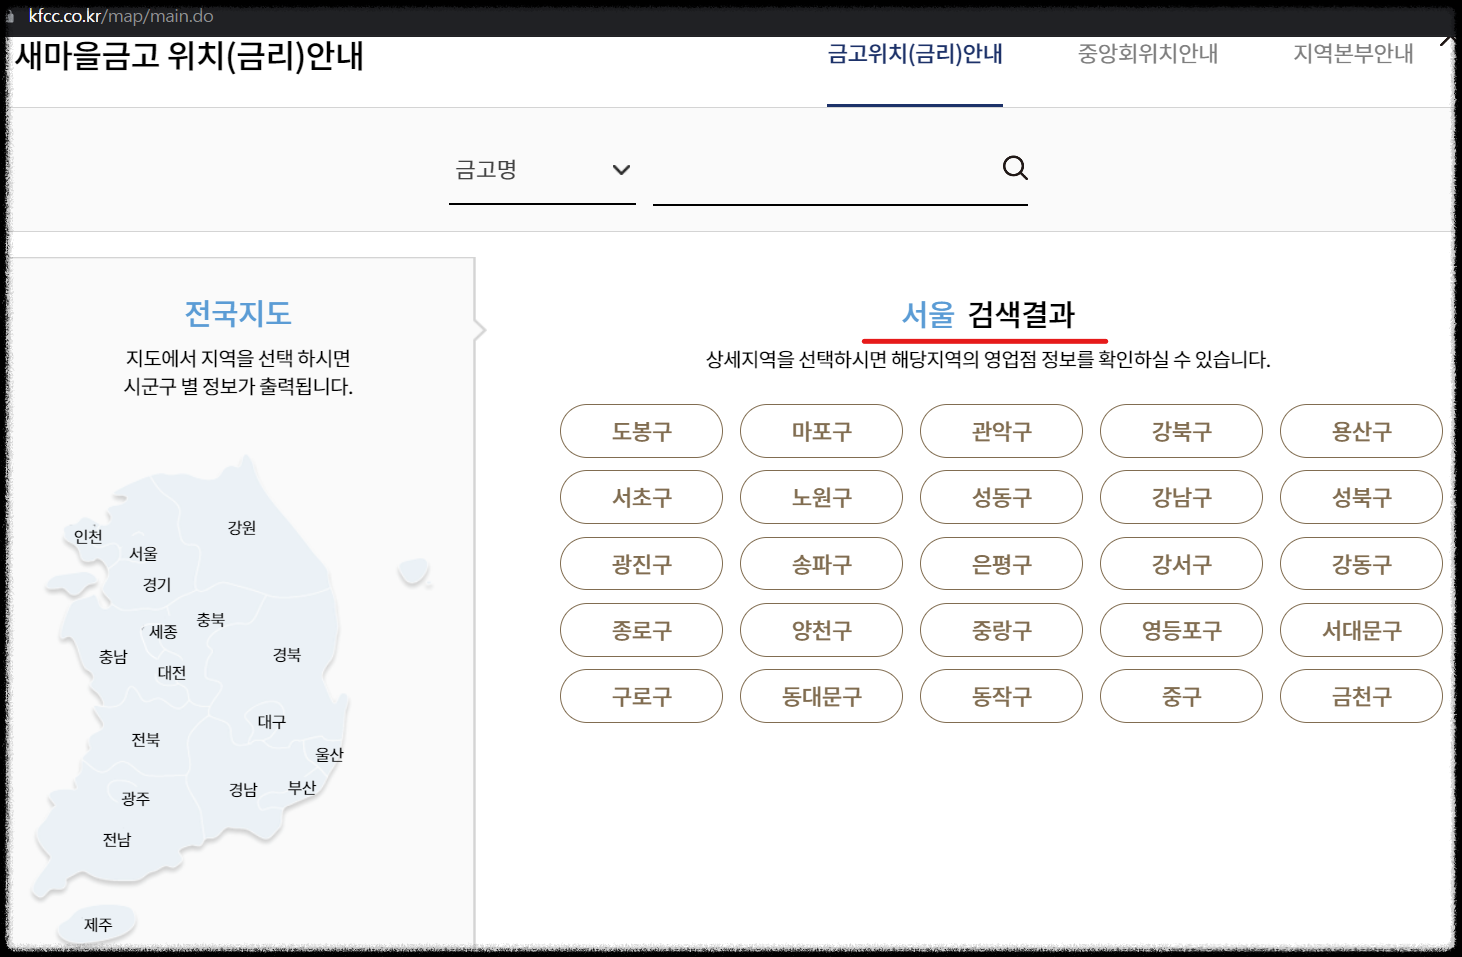Choose the 강남구 district
The width and height of the screenshot is (1462, 957).
pos(1181,497)
